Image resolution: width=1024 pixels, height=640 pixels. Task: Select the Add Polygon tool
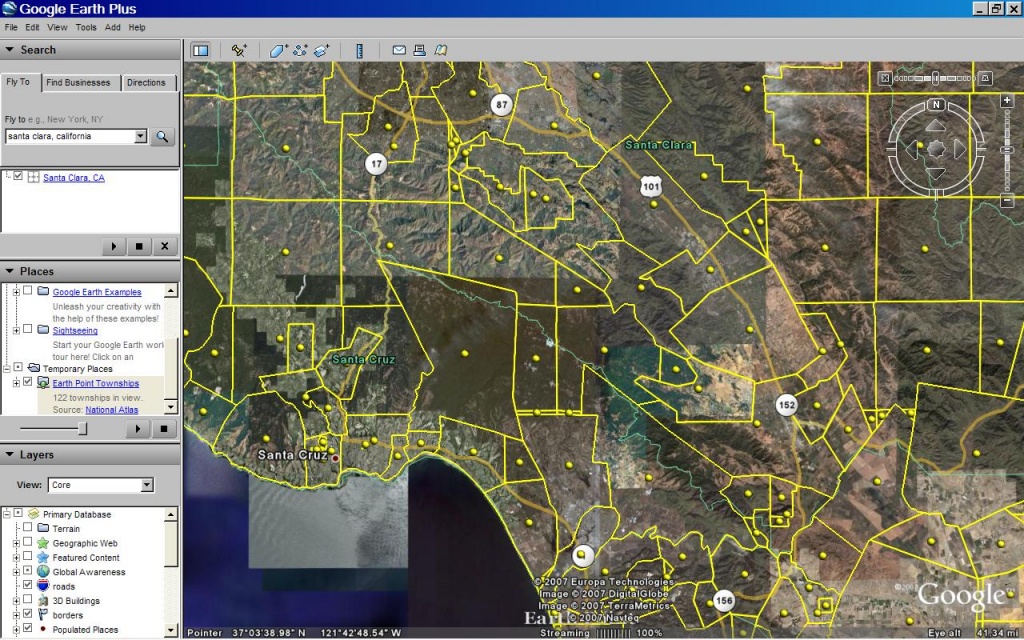[x=278, y=50]
